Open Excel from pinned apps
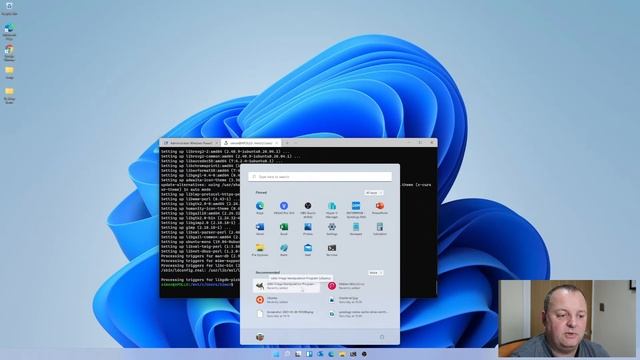The width and height of the screenshot is (640, 360). (284, 229)
